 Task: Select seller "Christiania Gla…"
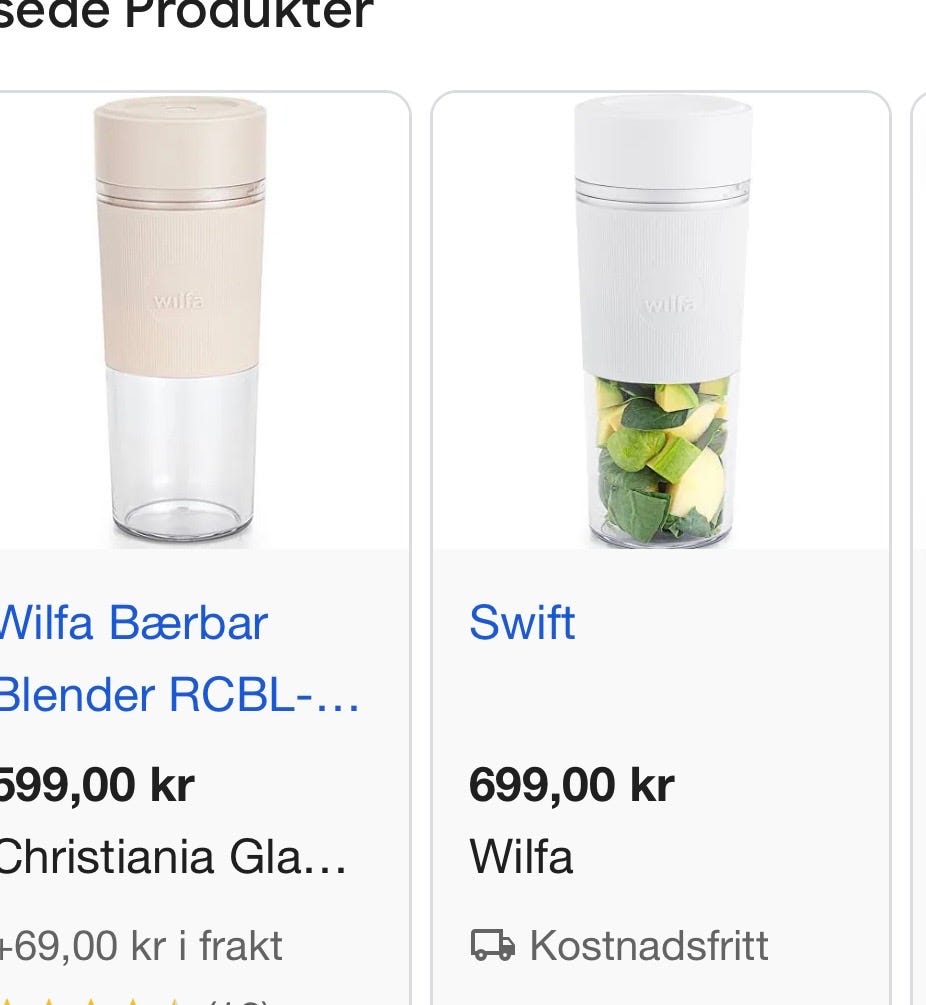(x=173, y=856)
